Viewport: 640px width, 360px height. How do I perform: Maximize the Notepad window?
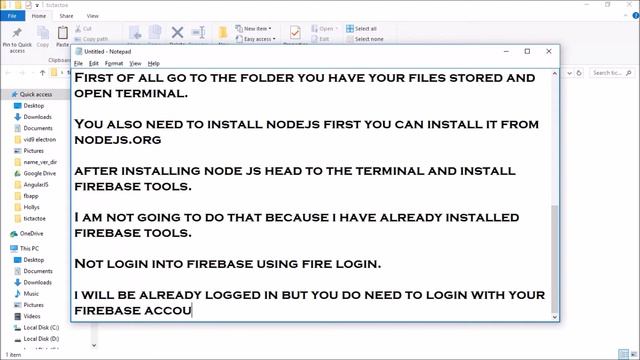[527, 51]
